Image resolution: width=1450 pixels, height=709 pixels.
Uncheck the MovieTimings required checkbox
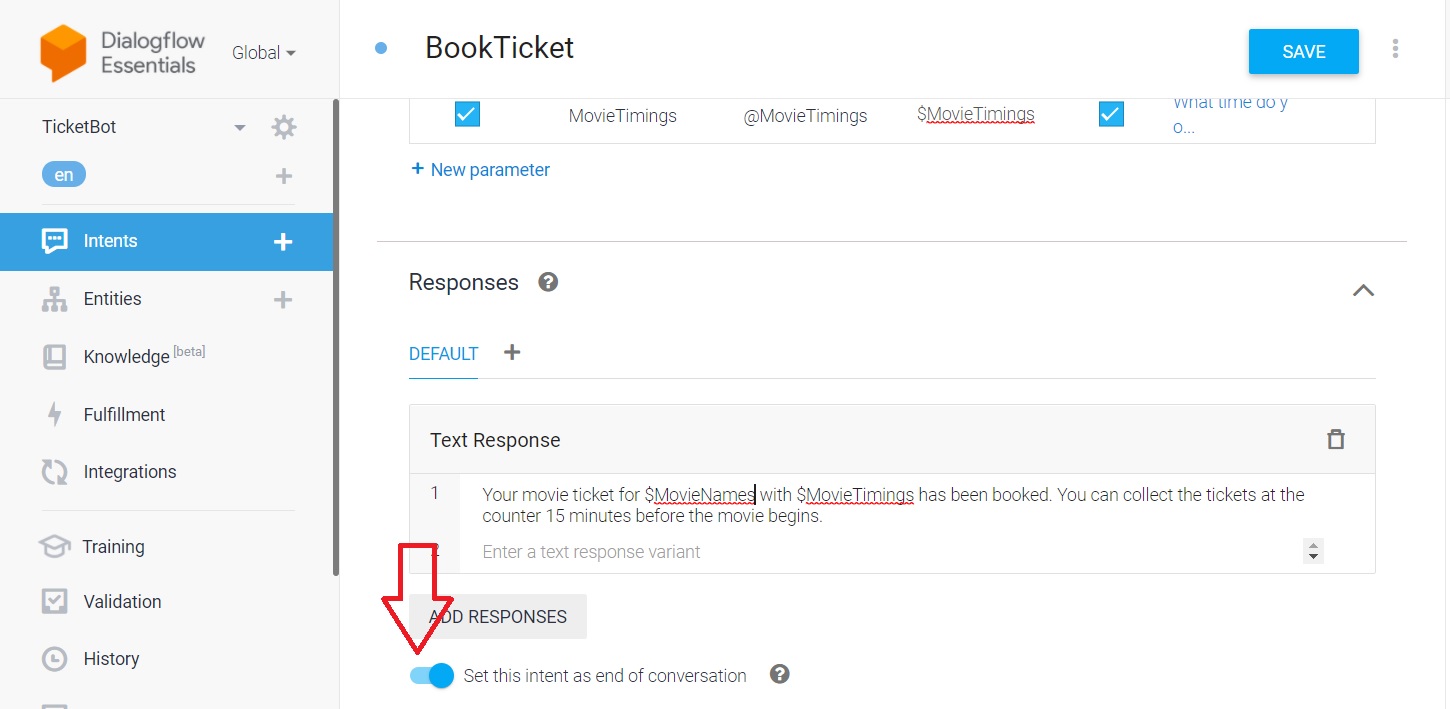click(466, 114)
